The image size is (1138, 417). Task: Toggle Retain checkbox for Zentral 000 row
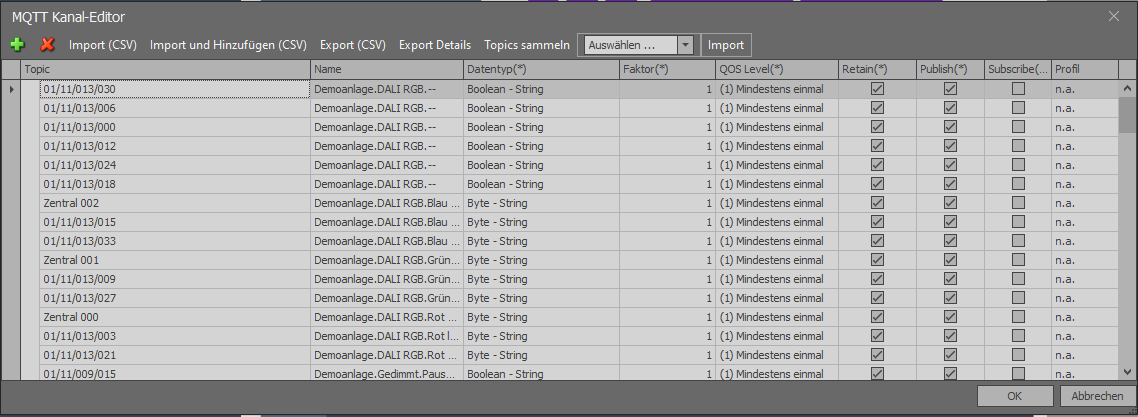(x=877, y=317)
